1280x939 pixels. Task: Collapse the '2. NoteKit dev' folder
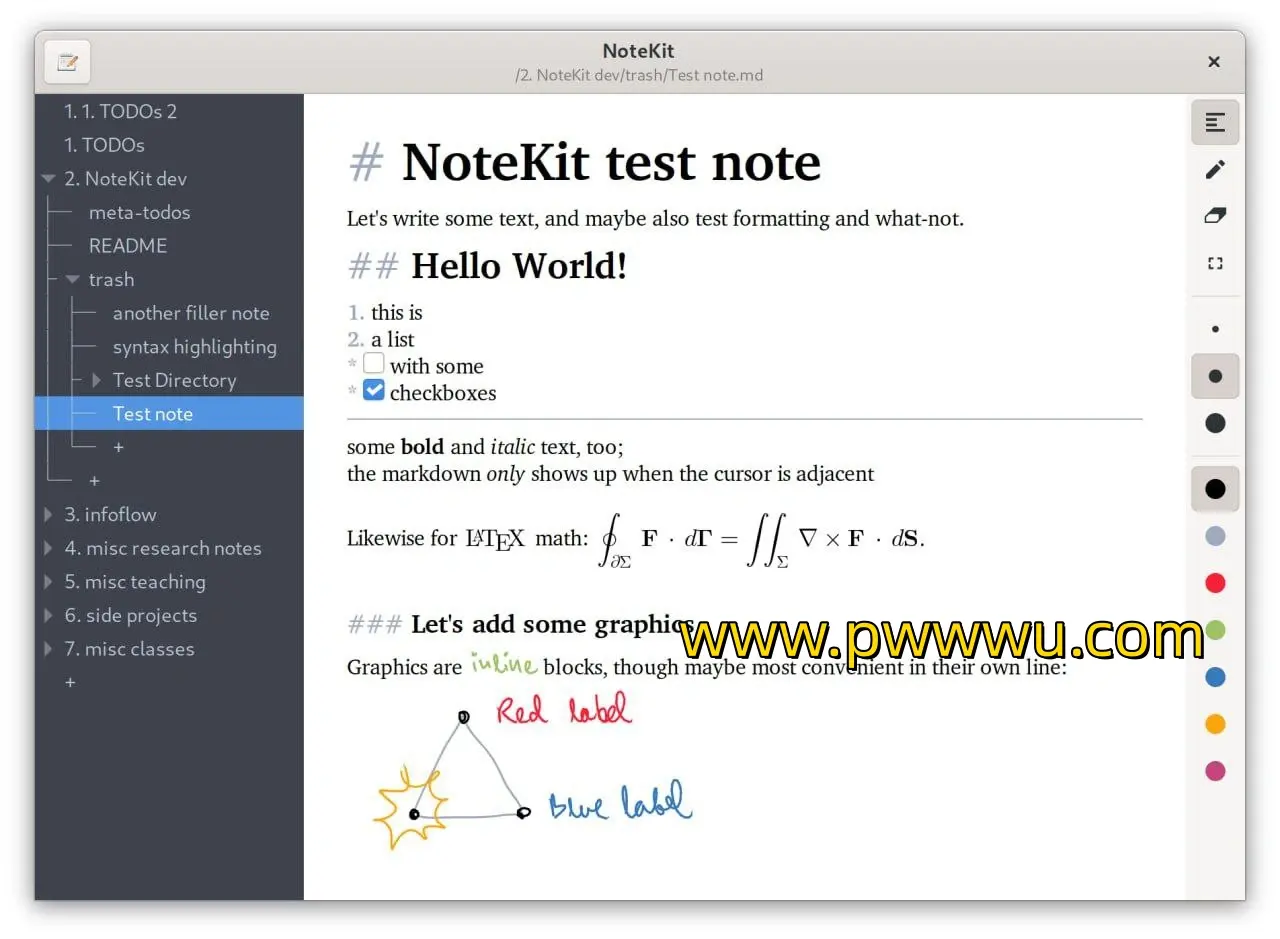(x=48, y=179)
